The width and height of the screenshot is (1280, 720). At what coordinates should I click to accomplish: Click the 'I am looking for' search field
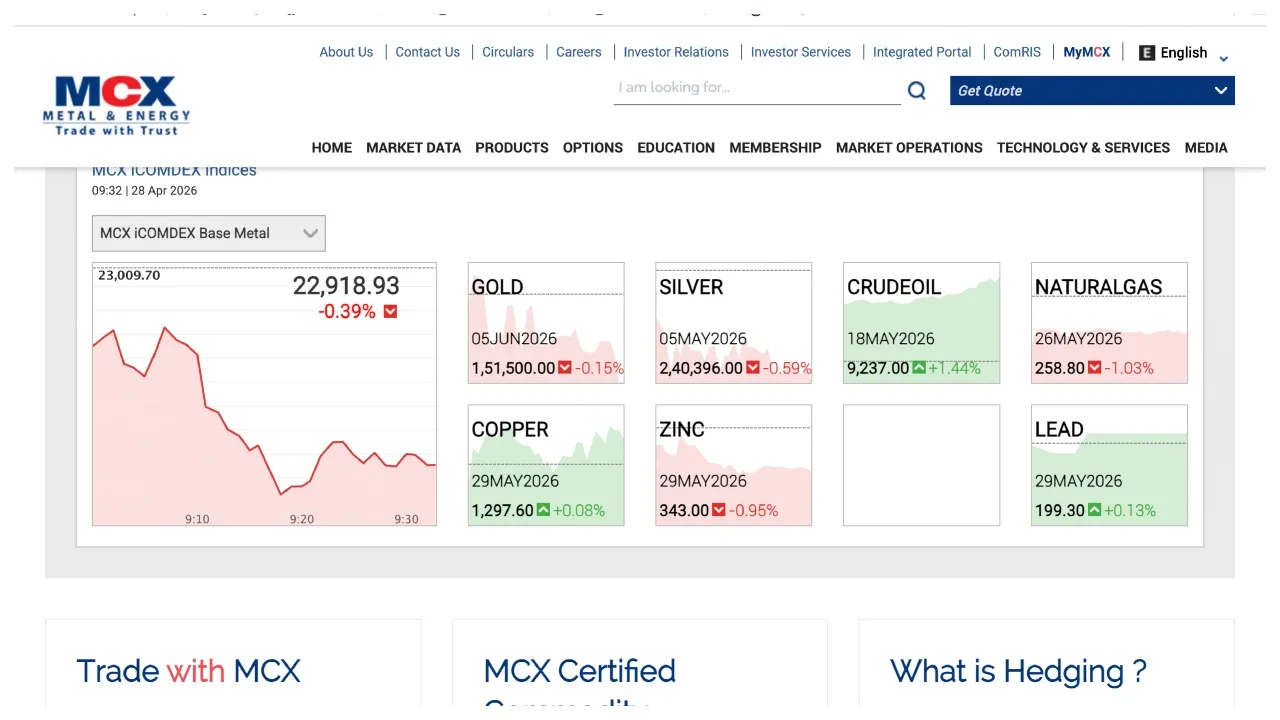pyautogui.click(x=756, y=88)
